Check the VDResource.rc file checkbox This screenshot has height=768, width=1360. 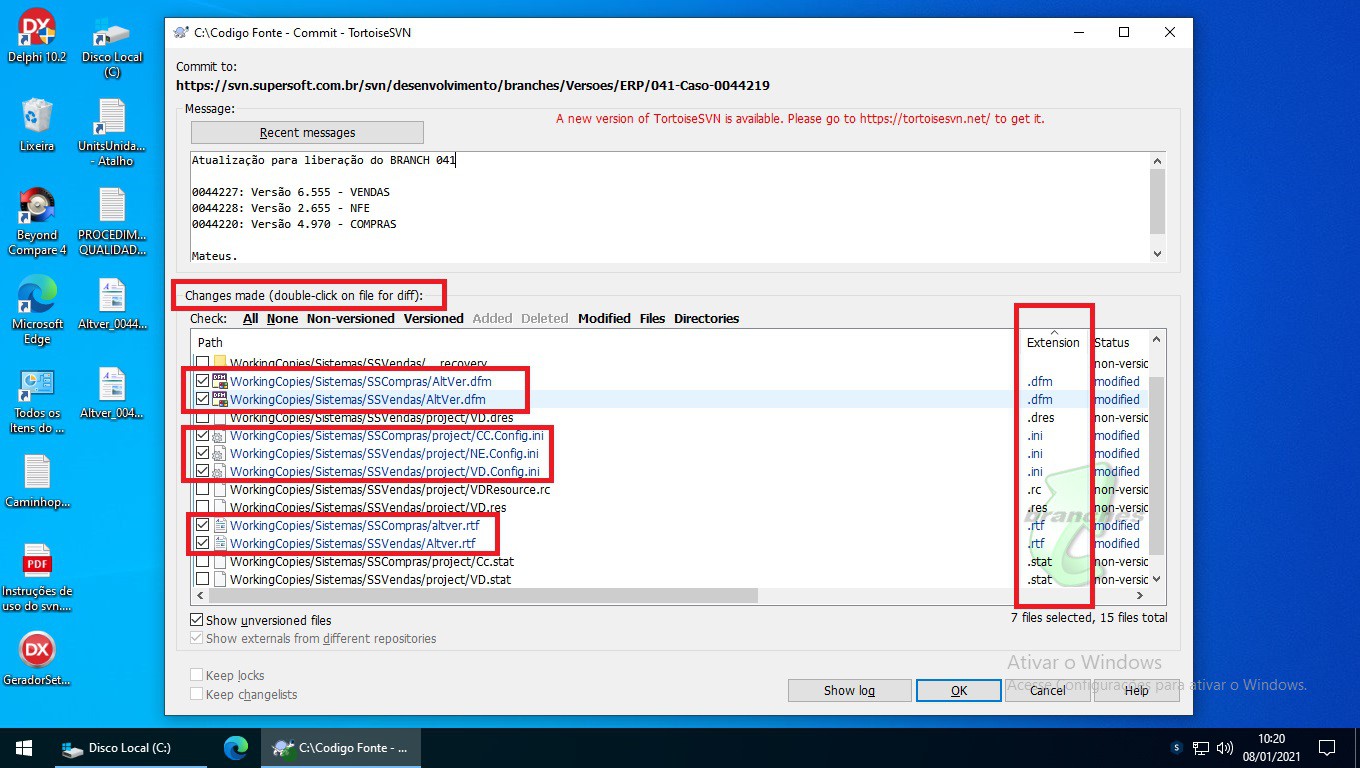[x=203, y=490]
